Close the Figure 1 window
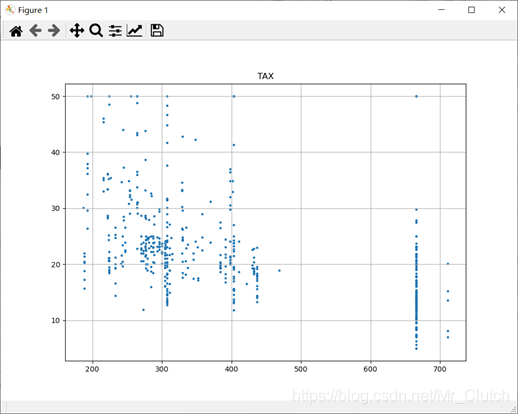The width and height of the screenshot is (518, 414). click(x=502, y=10)
